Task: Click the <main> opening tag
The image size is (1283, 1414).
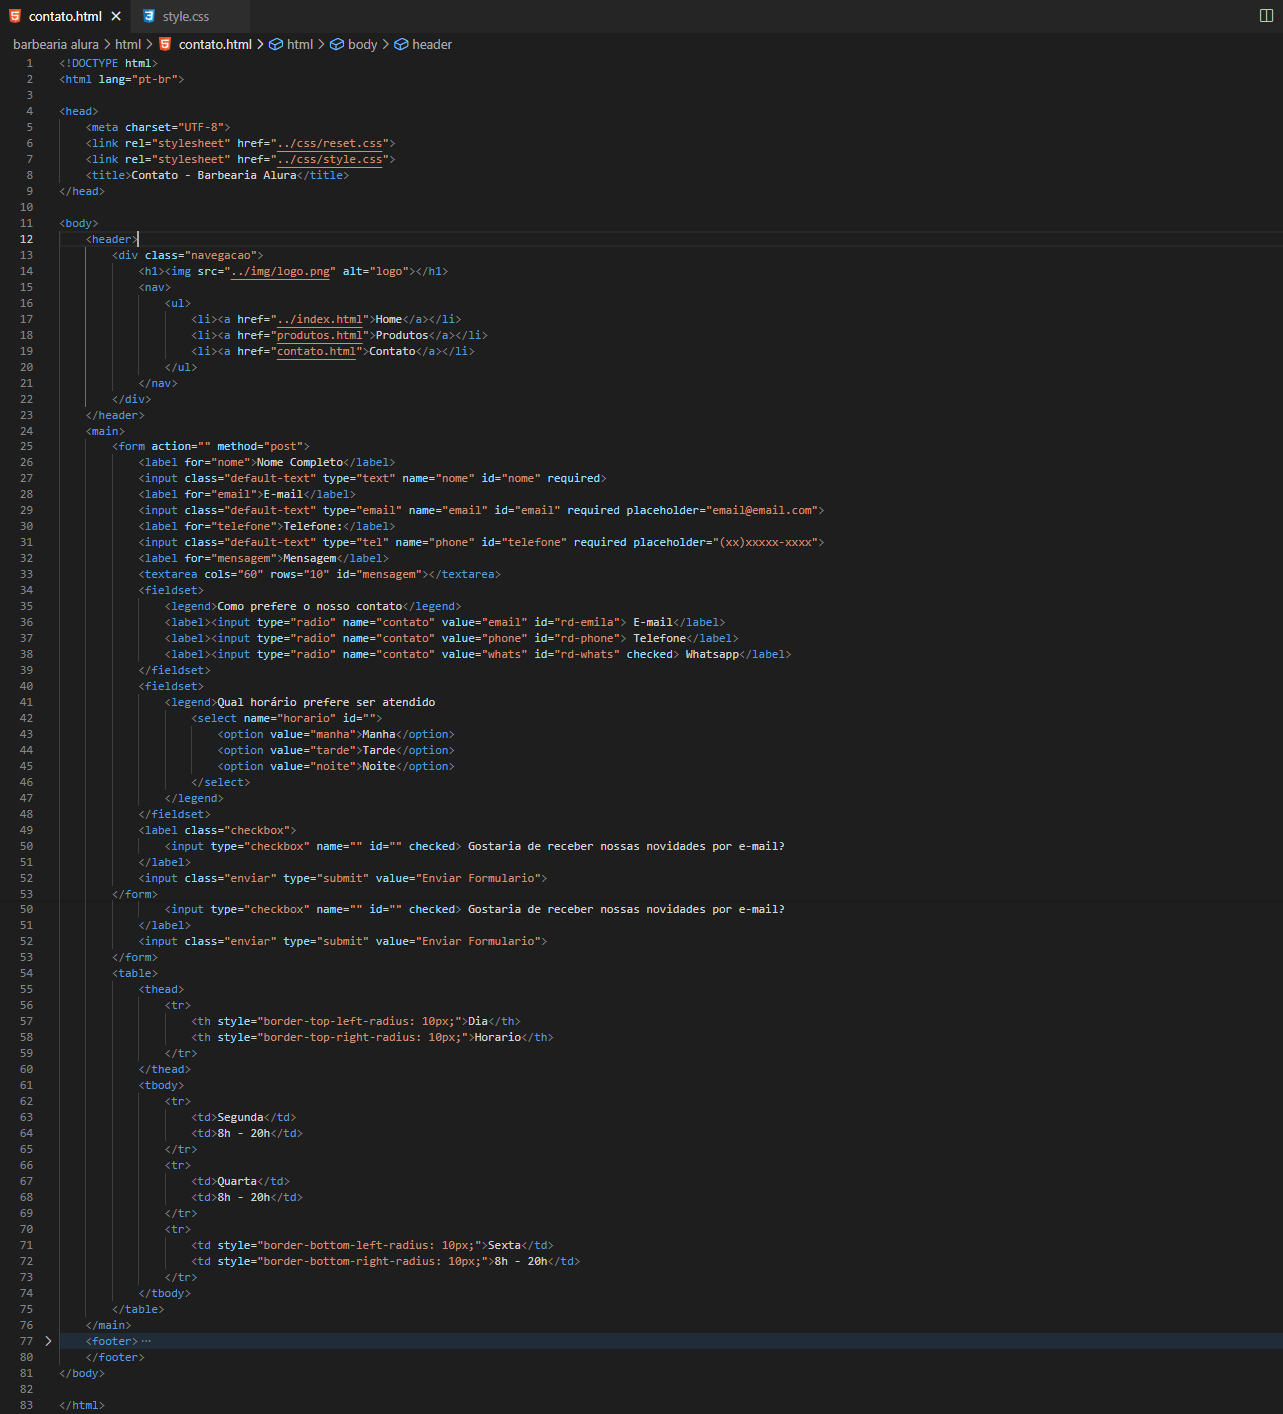Action: 106,431
